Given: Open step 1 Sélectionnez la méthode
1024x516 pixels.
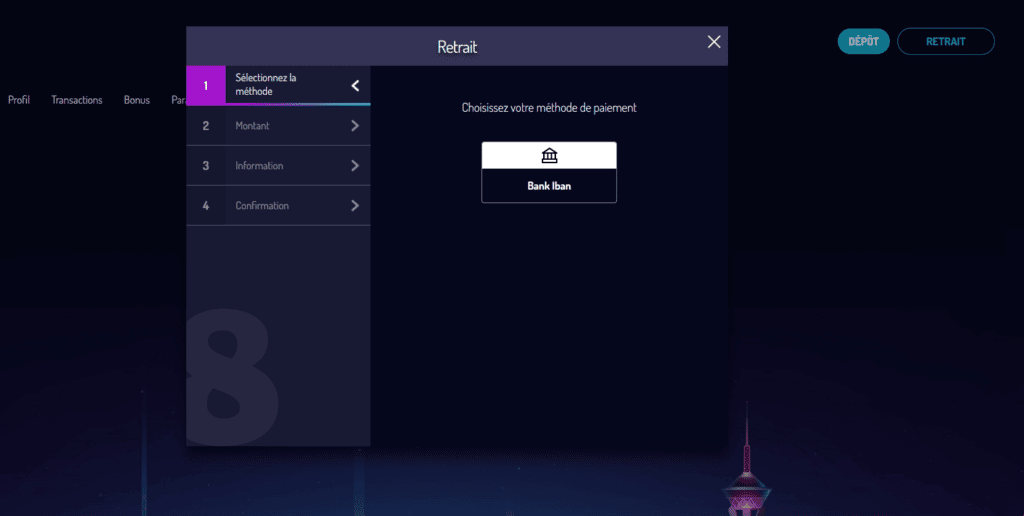Looking at the screenshot, I should (x=278, y=85).
